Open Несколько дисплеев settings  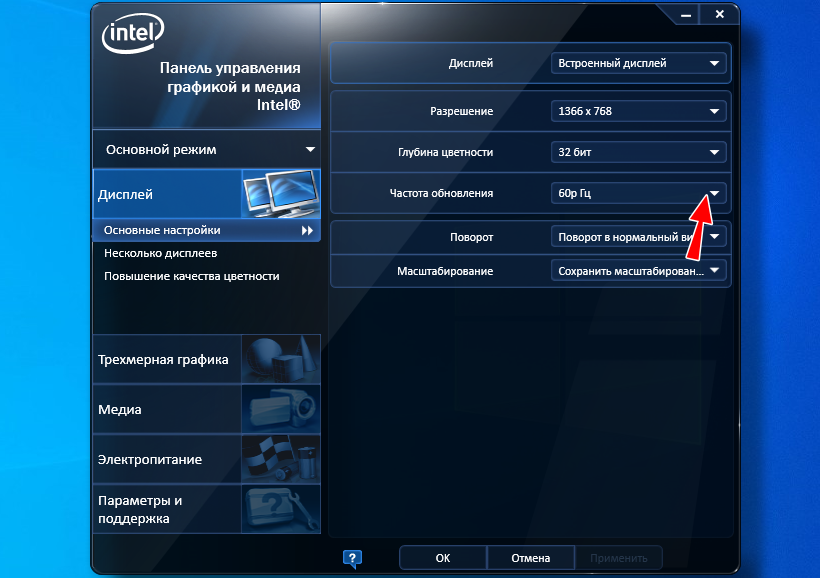pos(161,253)
